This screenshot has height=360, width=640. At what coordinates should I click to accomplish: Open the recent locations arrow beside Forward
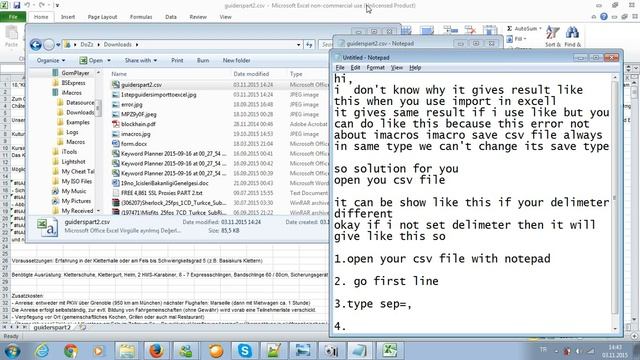point(58,44)
